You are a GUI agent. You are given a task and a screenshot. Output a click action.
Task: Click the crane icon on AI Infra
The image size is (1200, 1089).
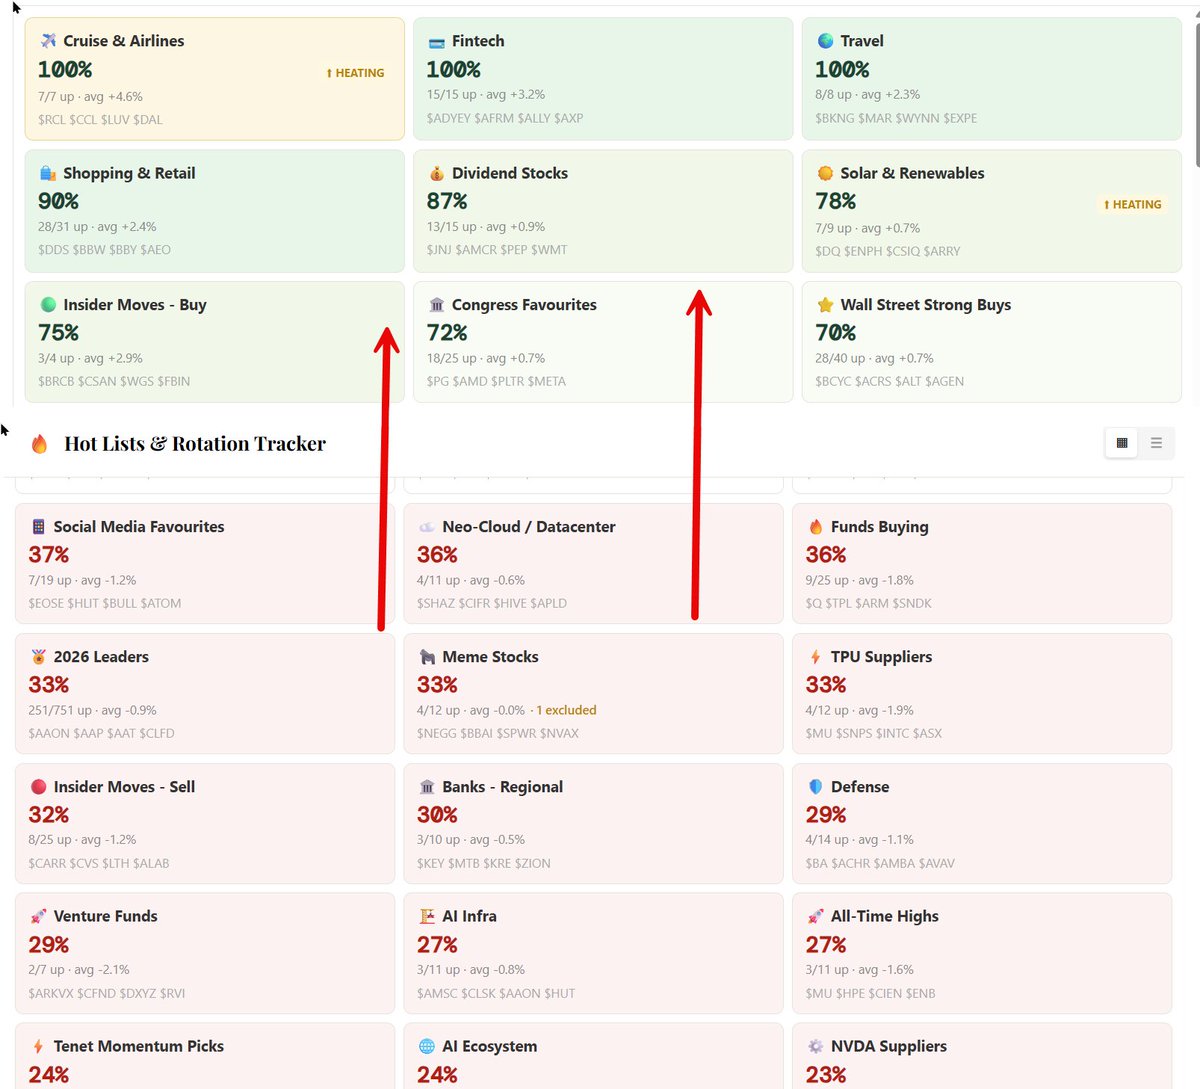coord(427,916)
